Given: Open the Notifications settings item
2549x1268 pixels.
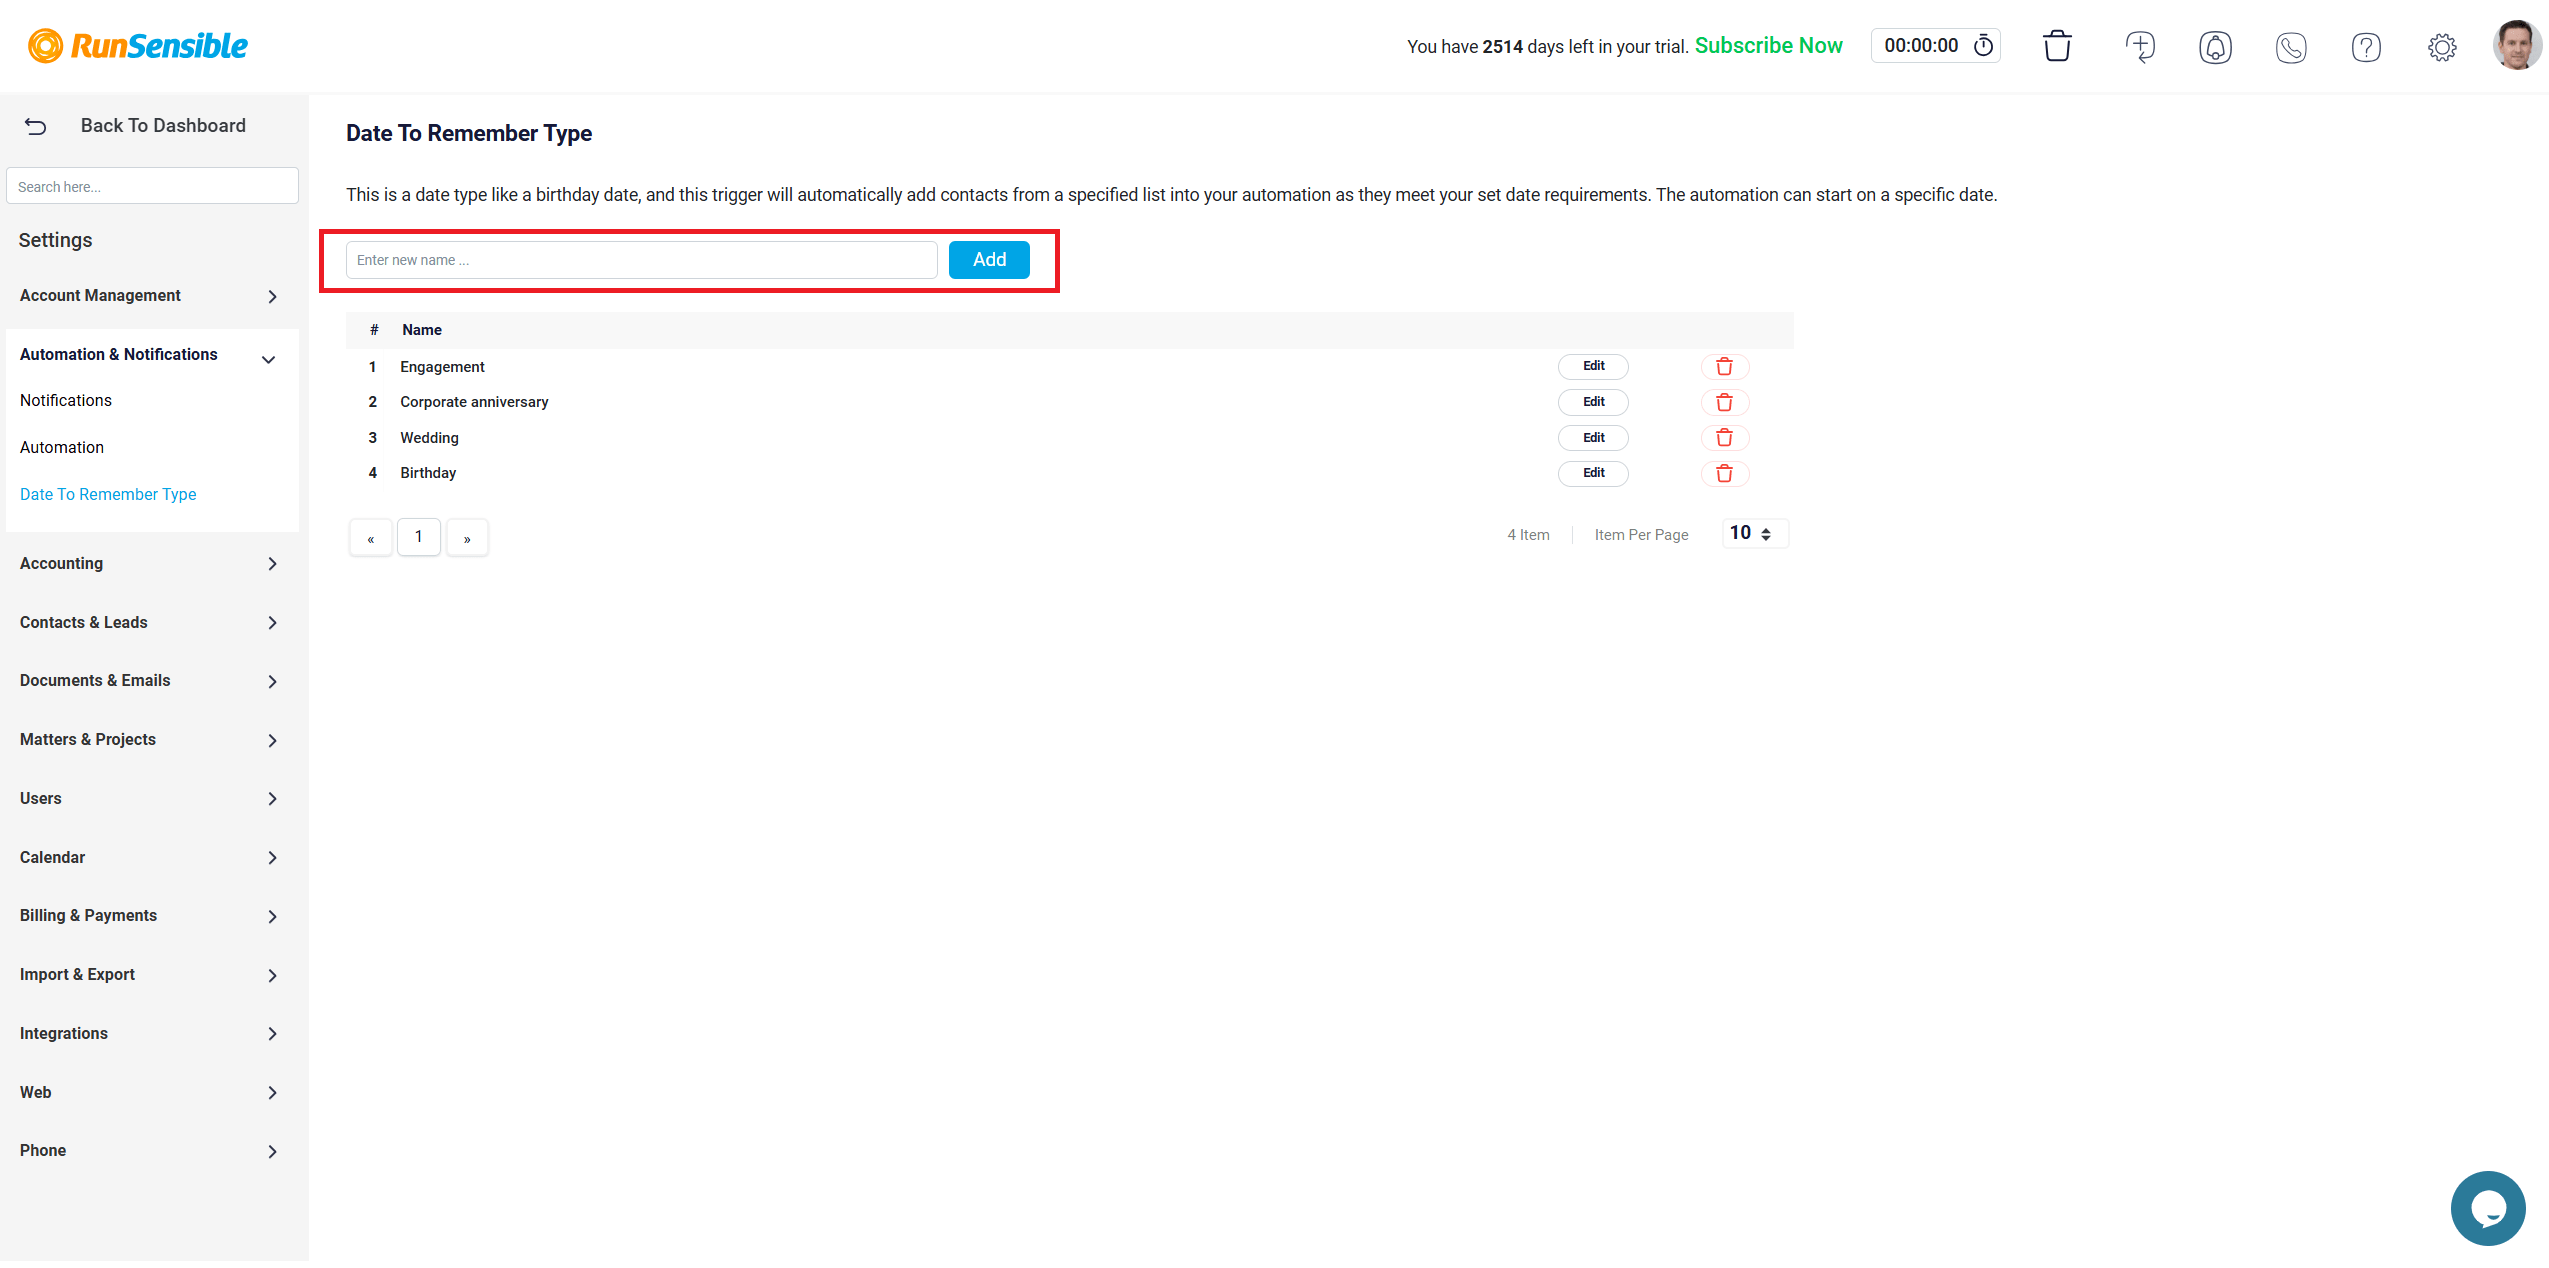Looking at the screenshot, I should click(66, 400).
